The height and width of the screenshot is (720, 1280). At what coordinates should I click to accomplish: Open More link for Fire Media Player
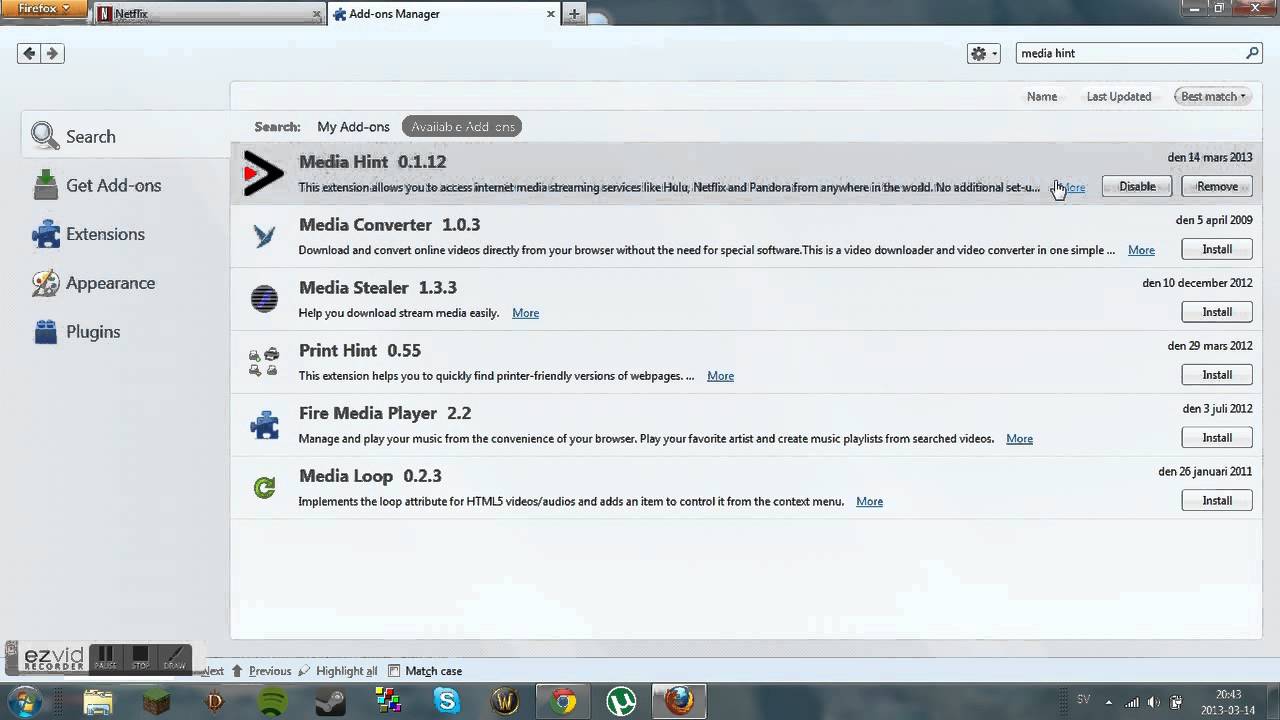click(1019, 439)
